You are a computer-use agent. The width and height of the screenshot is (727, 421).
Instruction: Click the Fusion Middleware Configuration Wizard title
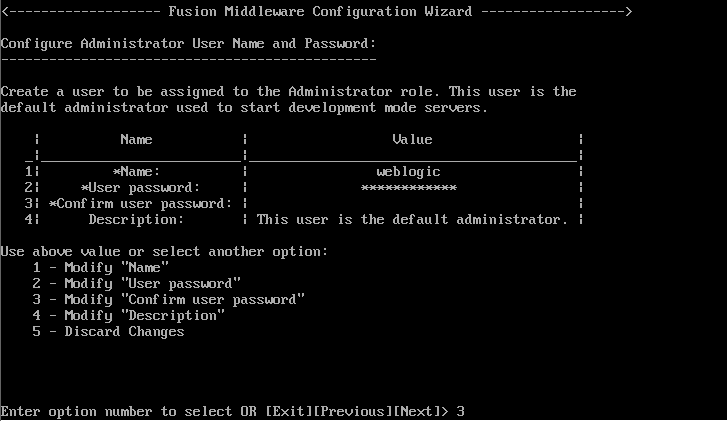[320, 12]
